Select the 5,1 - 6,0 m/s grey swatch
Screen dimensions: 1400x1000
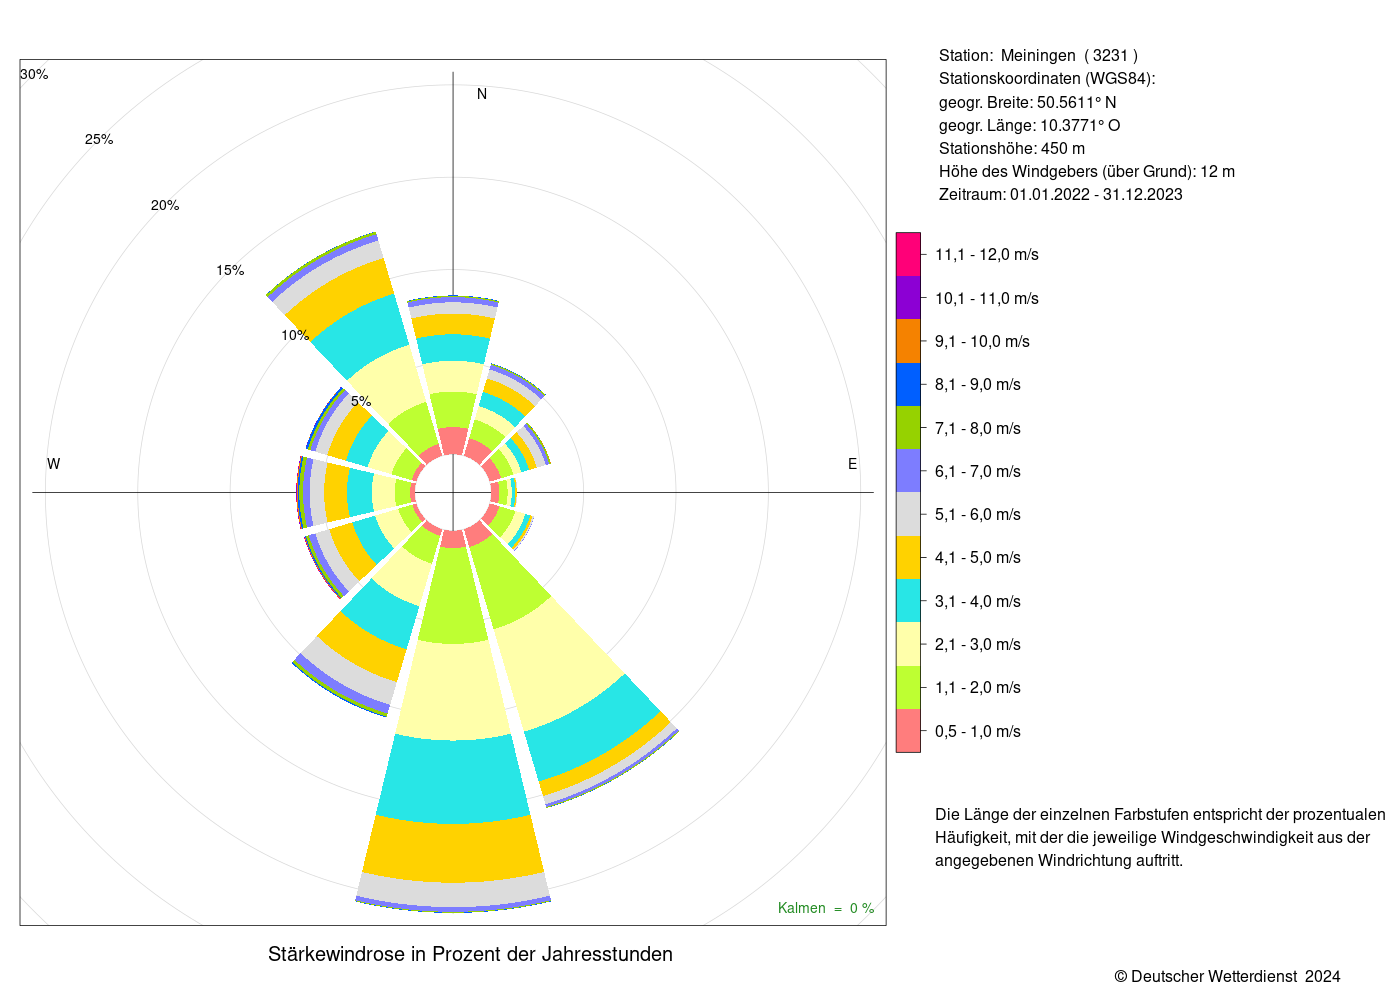(908, 514)
